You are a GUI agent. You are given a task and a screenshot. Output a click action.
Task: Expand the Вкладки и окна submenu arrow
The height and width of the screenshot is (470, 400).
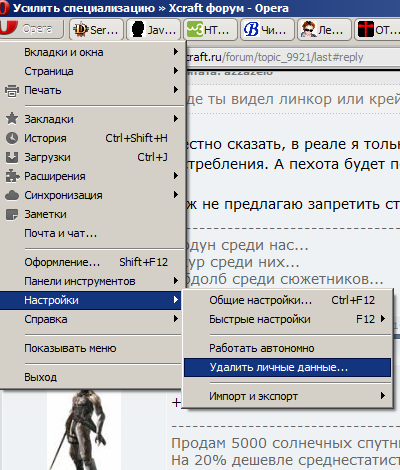176,52
